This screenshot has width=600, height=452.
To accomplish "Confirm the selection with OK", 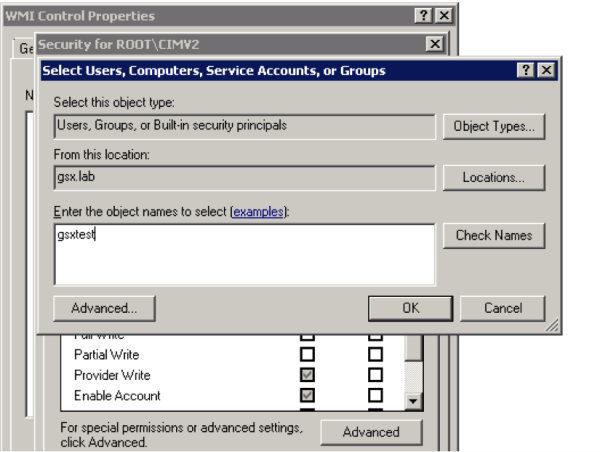I will point(410,308).
